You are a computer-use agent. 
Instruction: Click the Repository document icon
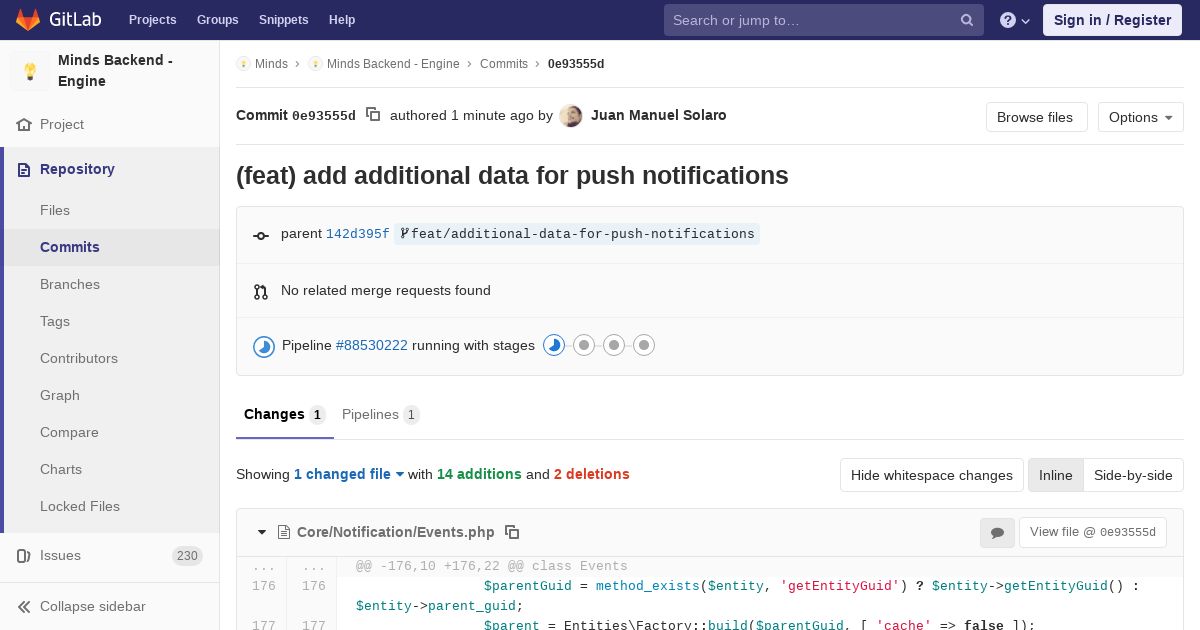tap(24, 170)
